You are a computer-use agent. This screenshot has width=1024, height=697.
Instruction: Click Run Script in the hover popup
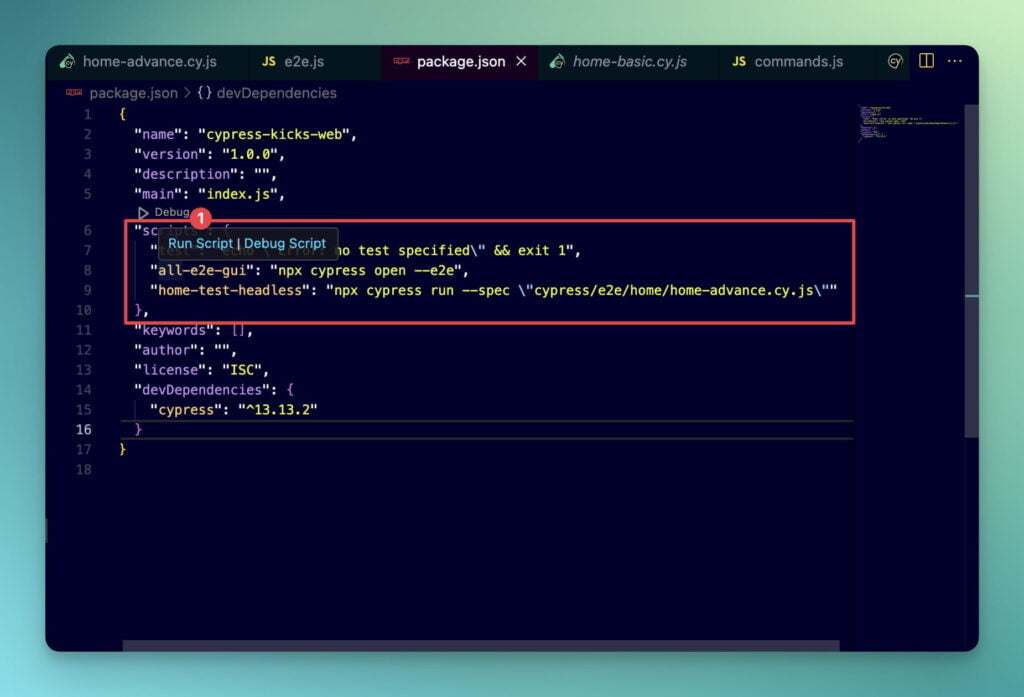coord(200,243)
